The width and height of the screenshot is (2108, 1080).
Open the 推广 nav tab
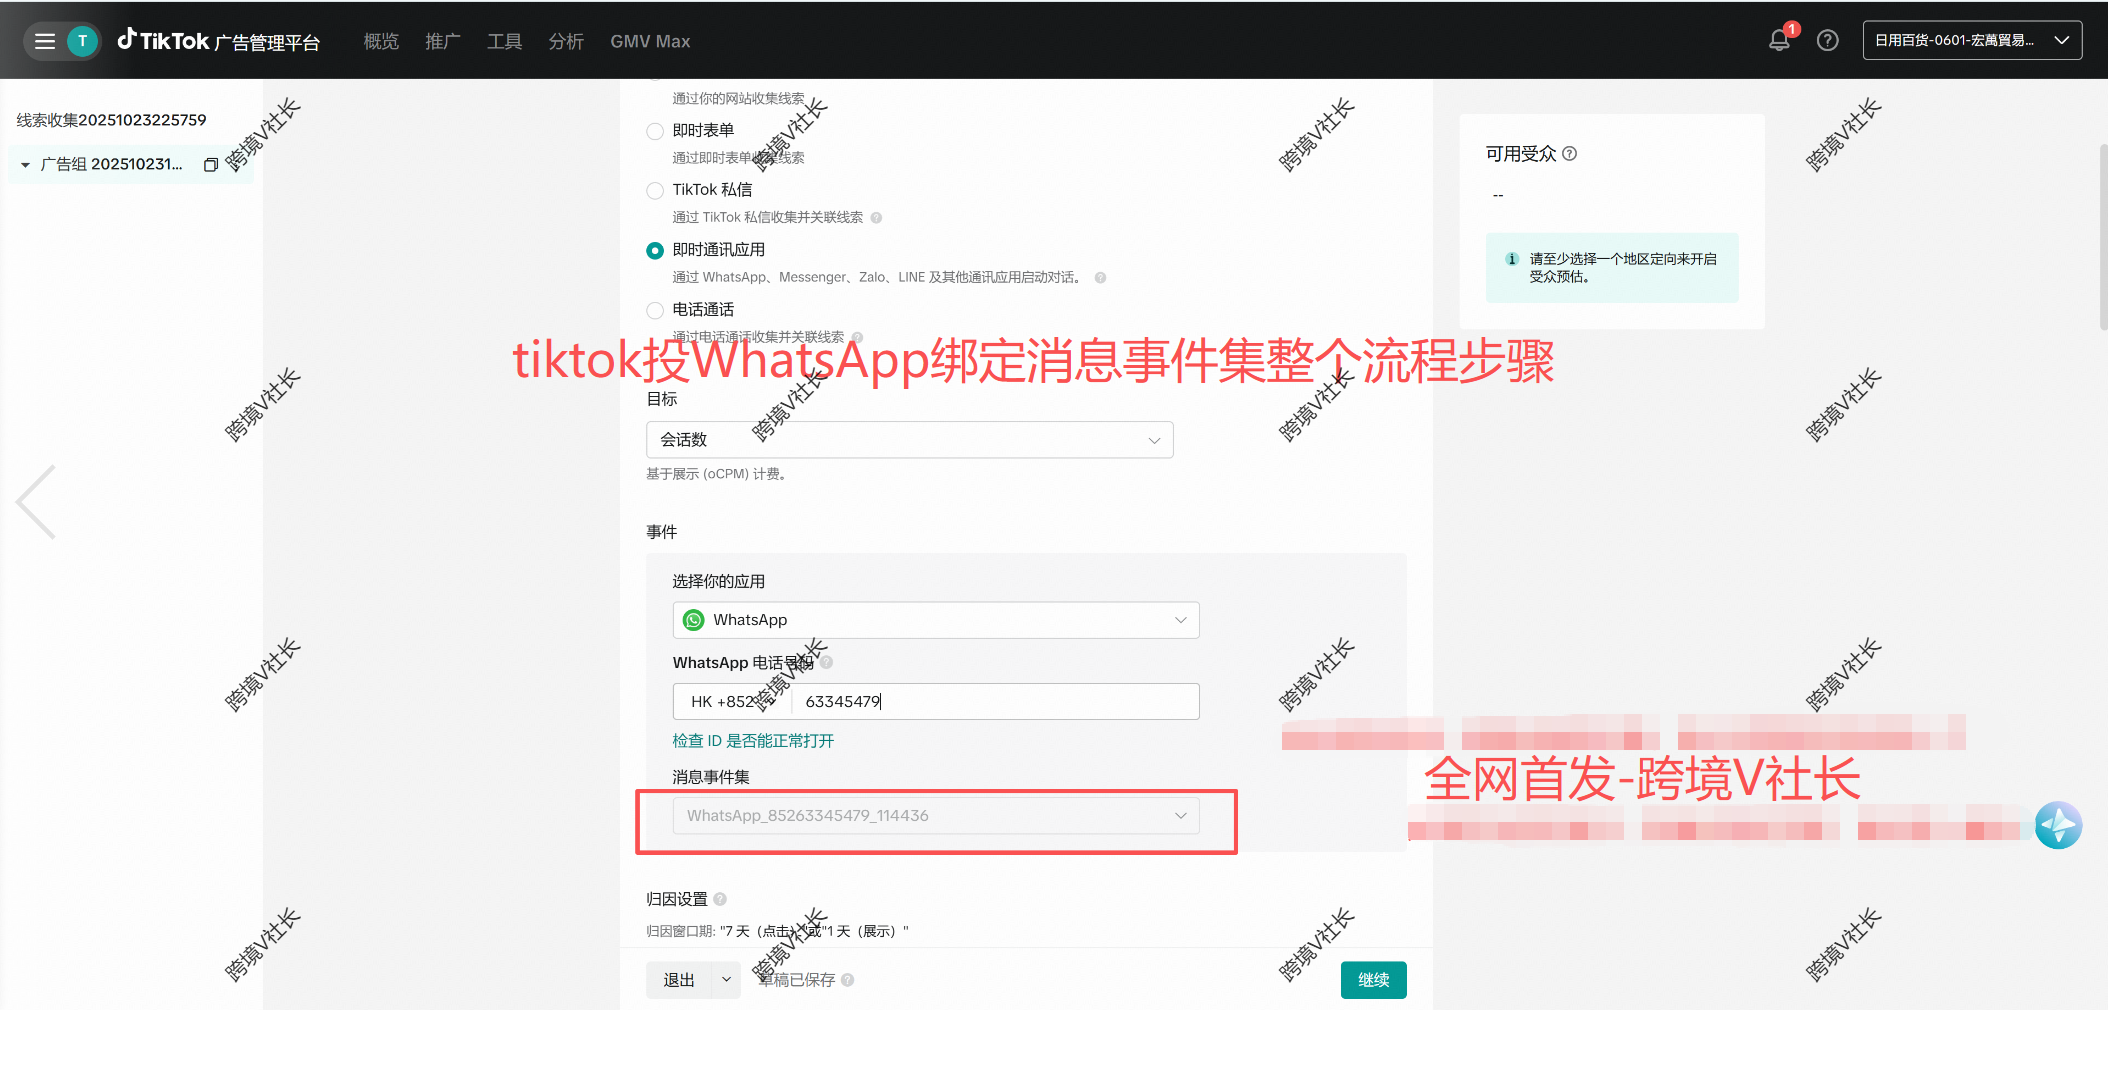[x=443, y=41]
